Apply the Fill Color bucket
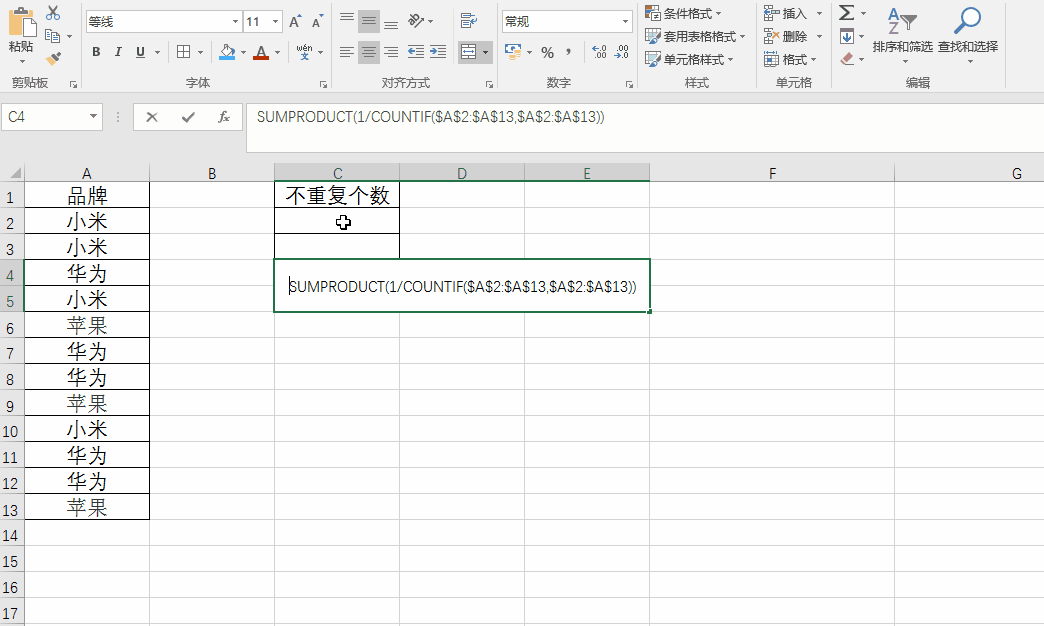 [x=227, y=51]
